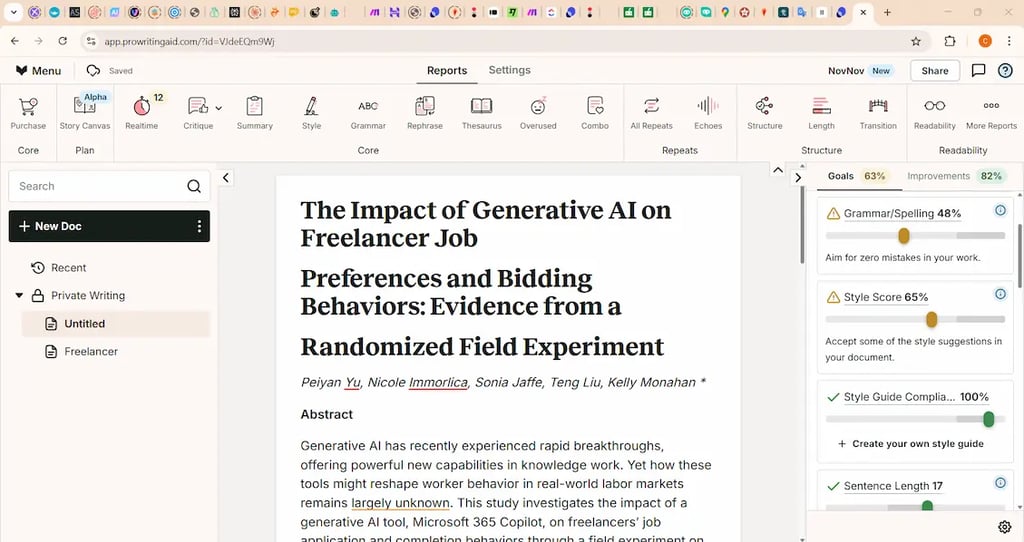Image resolution: width=1024 pixels, height=542 pixels.
Task: Start the Realtime report
Action: click(x=142, y=114)
